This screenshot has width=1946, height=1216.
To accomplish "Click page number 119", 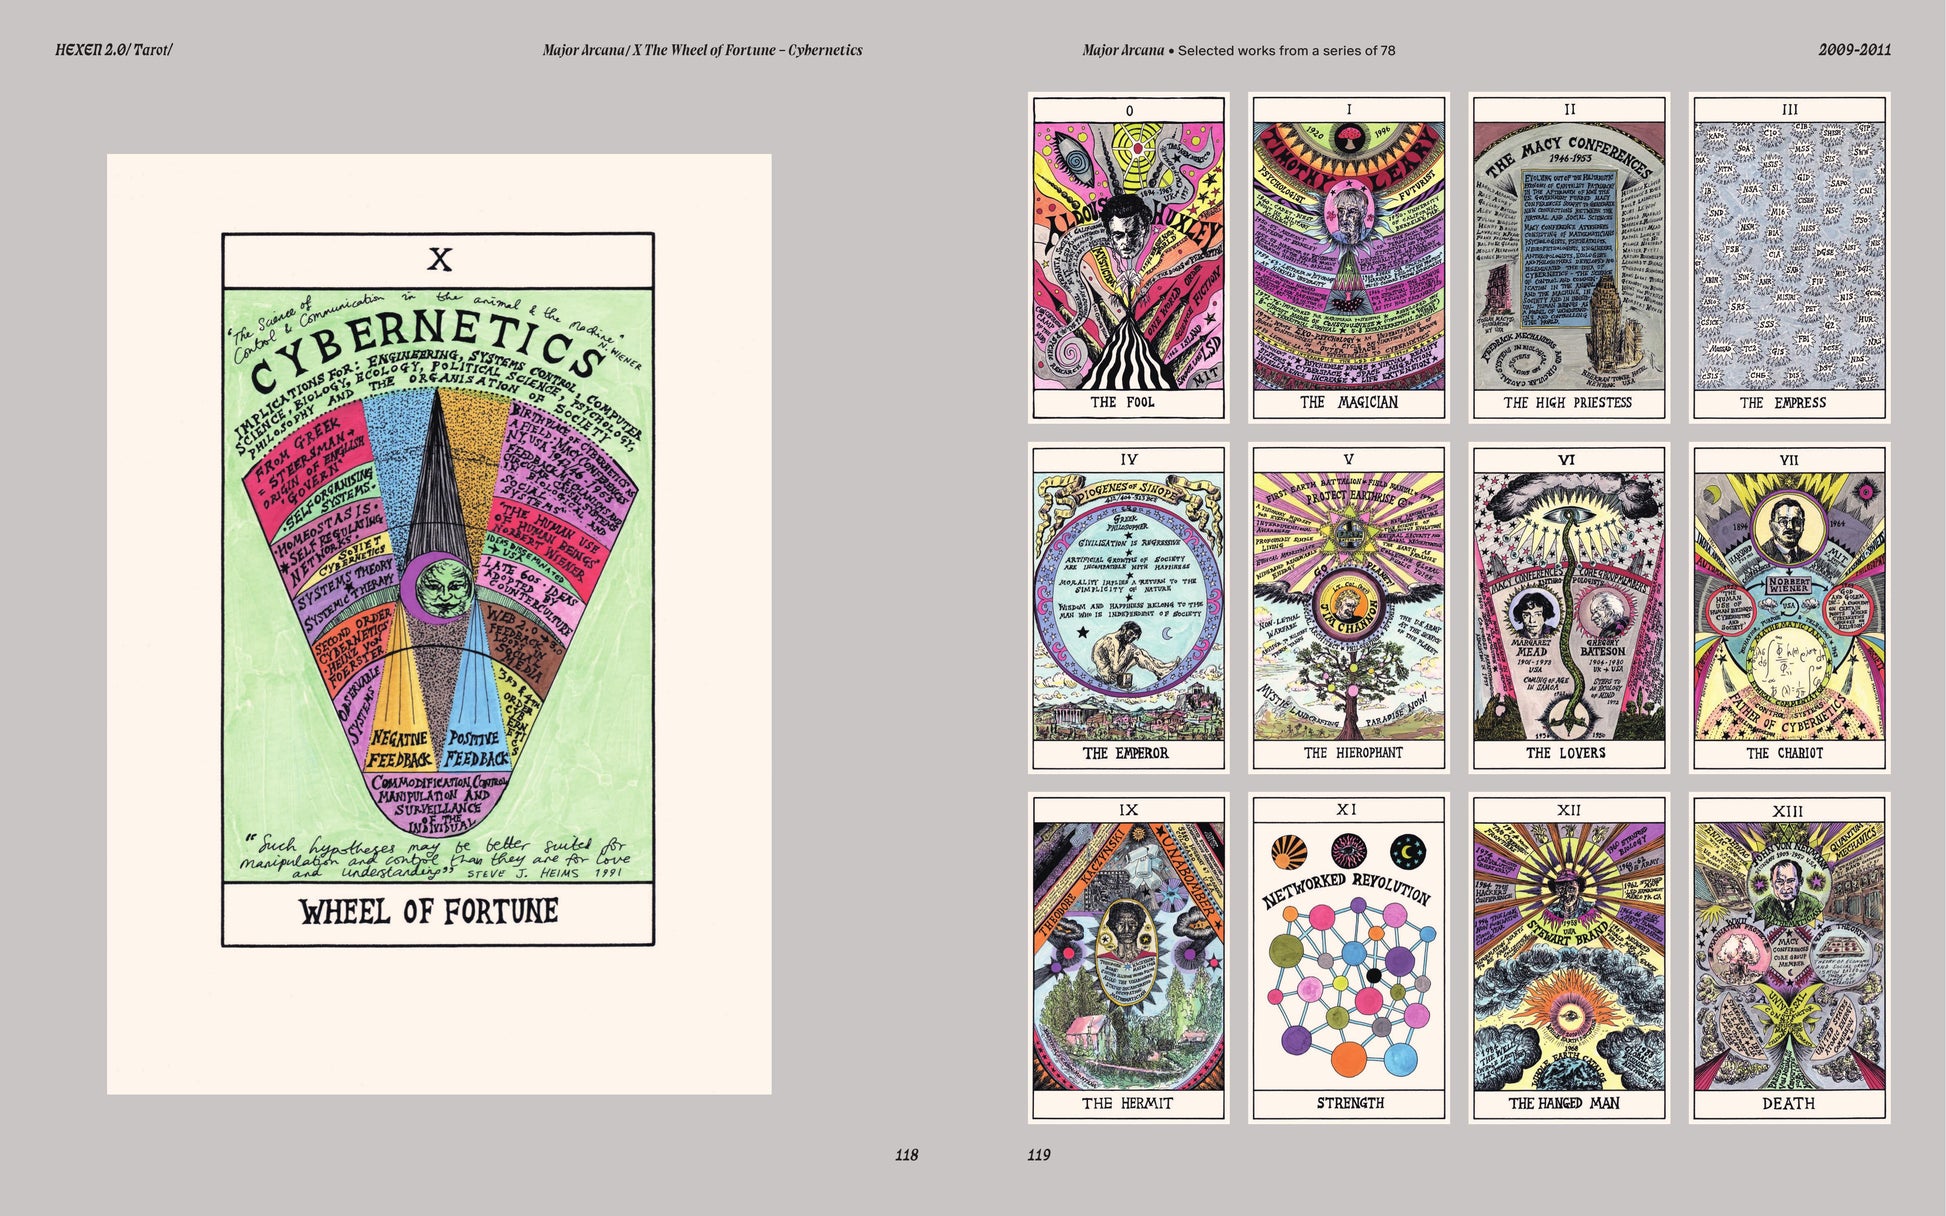I will (x=1039, y=1155).
